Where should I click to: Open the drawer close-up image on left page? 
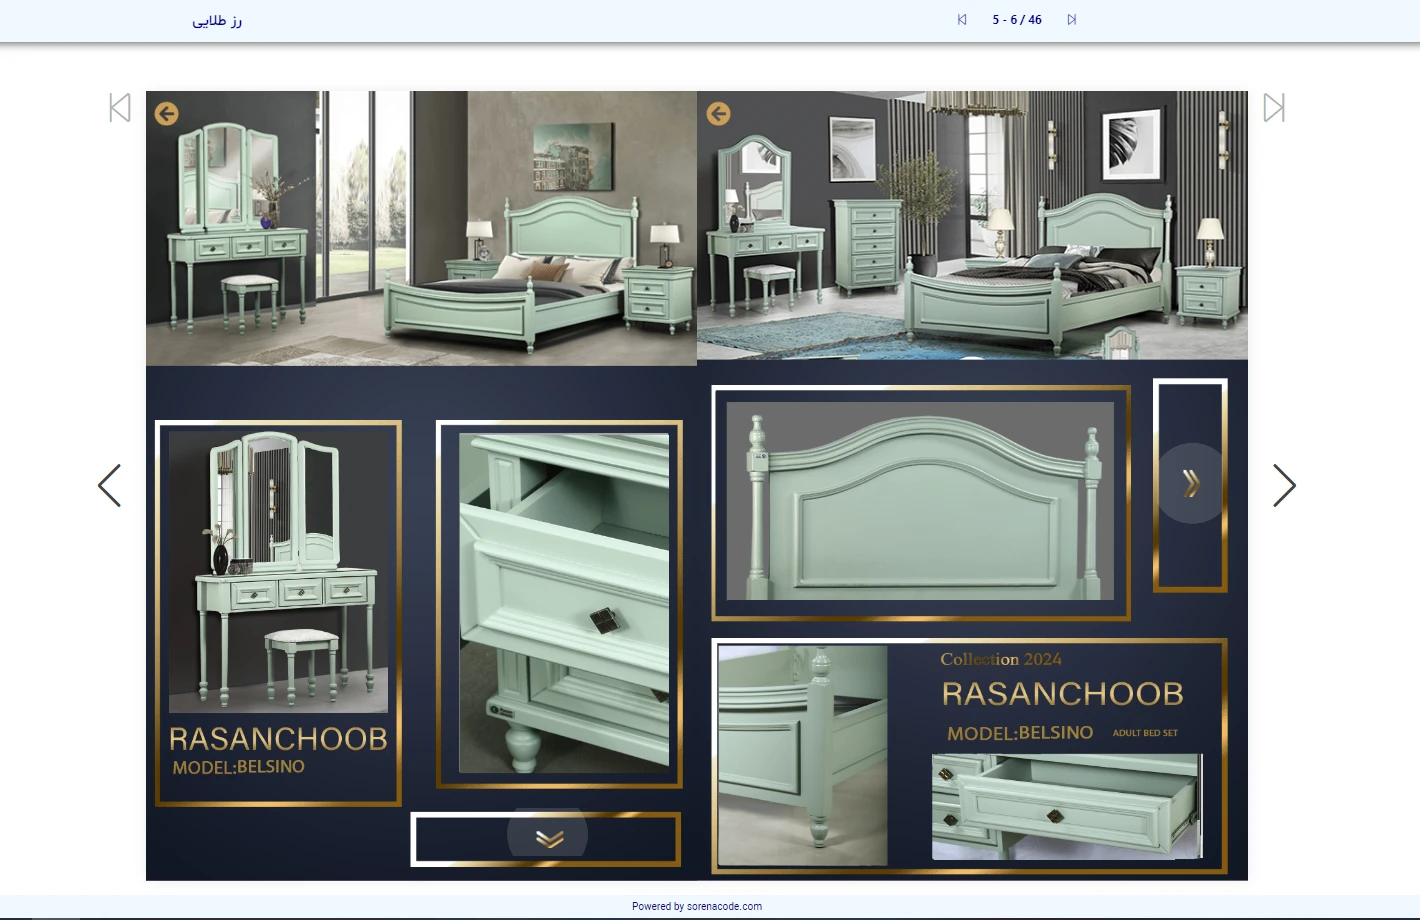tap(564, 603)
